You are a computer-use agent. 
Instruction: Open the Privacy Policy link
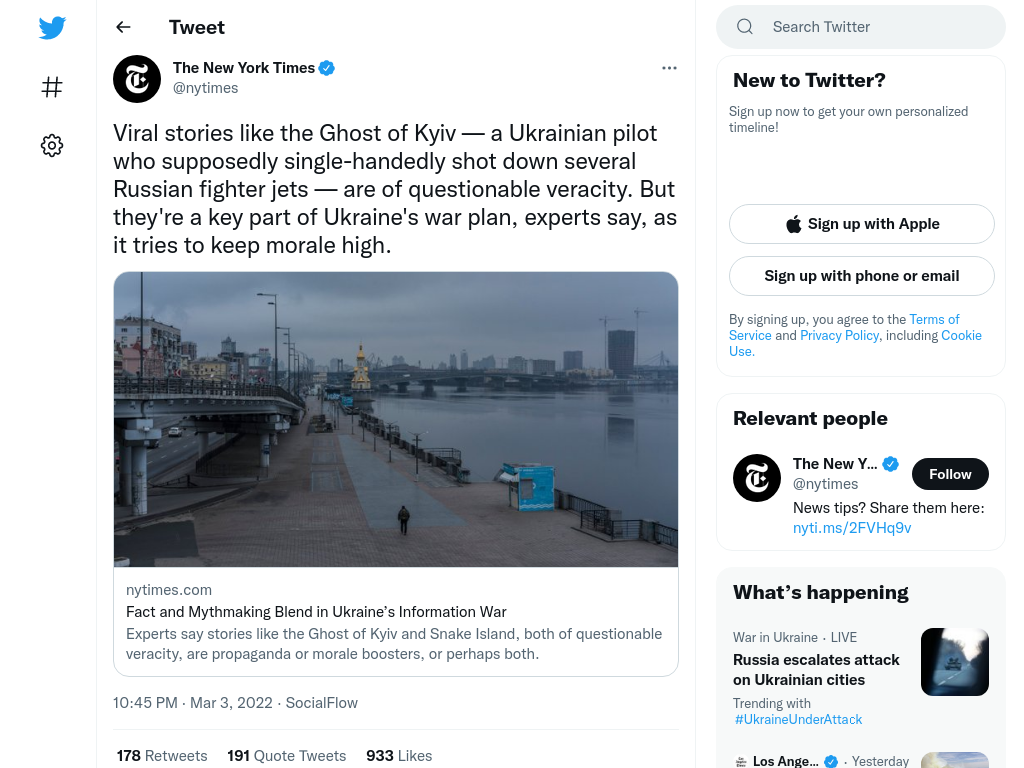839,335
